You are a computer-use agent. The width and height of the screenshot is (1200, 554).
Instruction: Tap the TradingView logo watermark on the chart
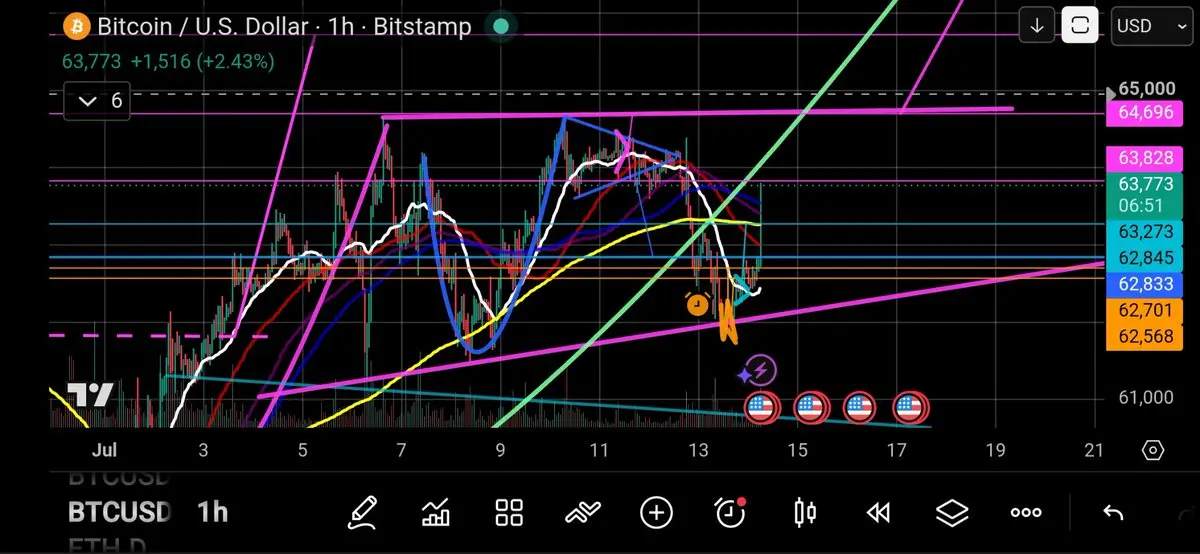pyautogui.click(x=90, y=395)
